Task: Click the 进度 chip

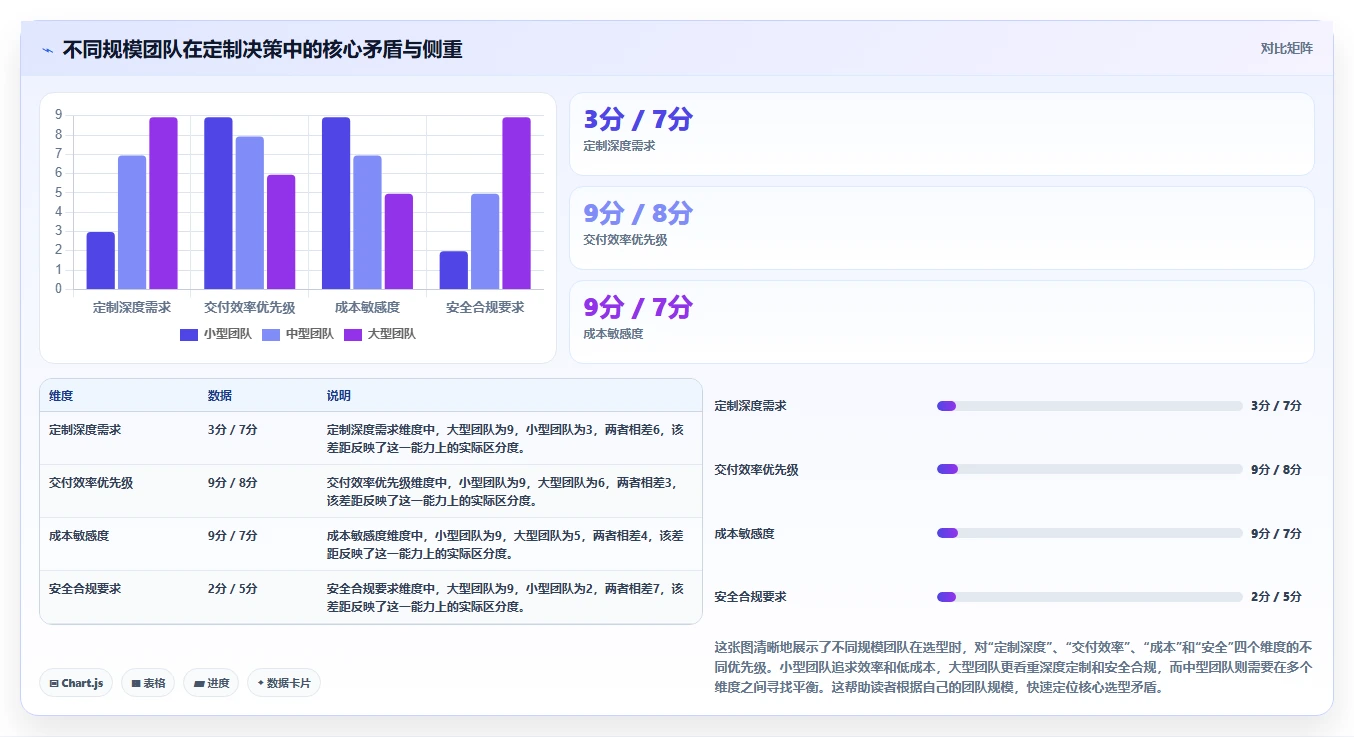Action: tap(211, 683)
